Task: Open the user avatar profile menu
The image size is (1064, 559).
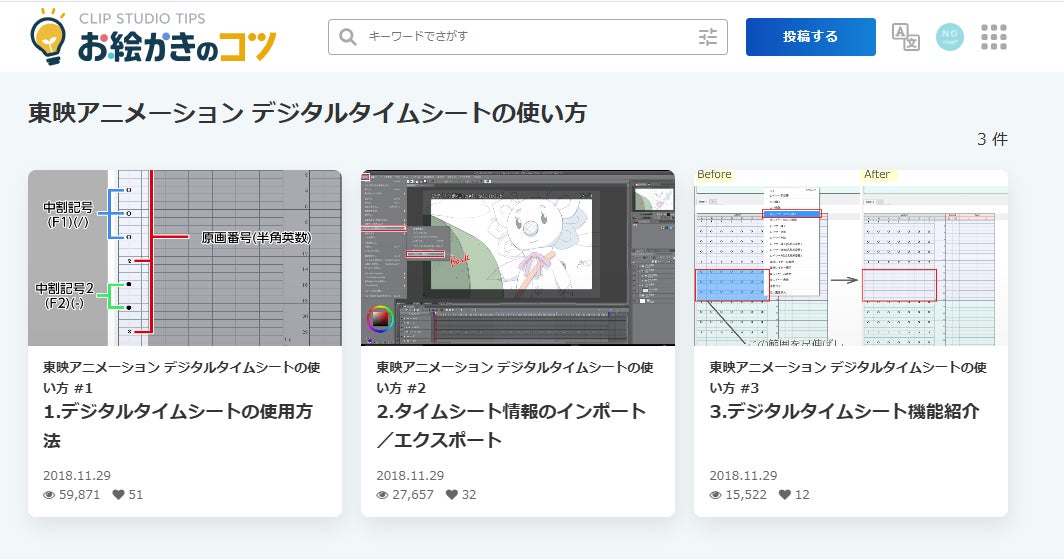Action: (x=949, y=37)
